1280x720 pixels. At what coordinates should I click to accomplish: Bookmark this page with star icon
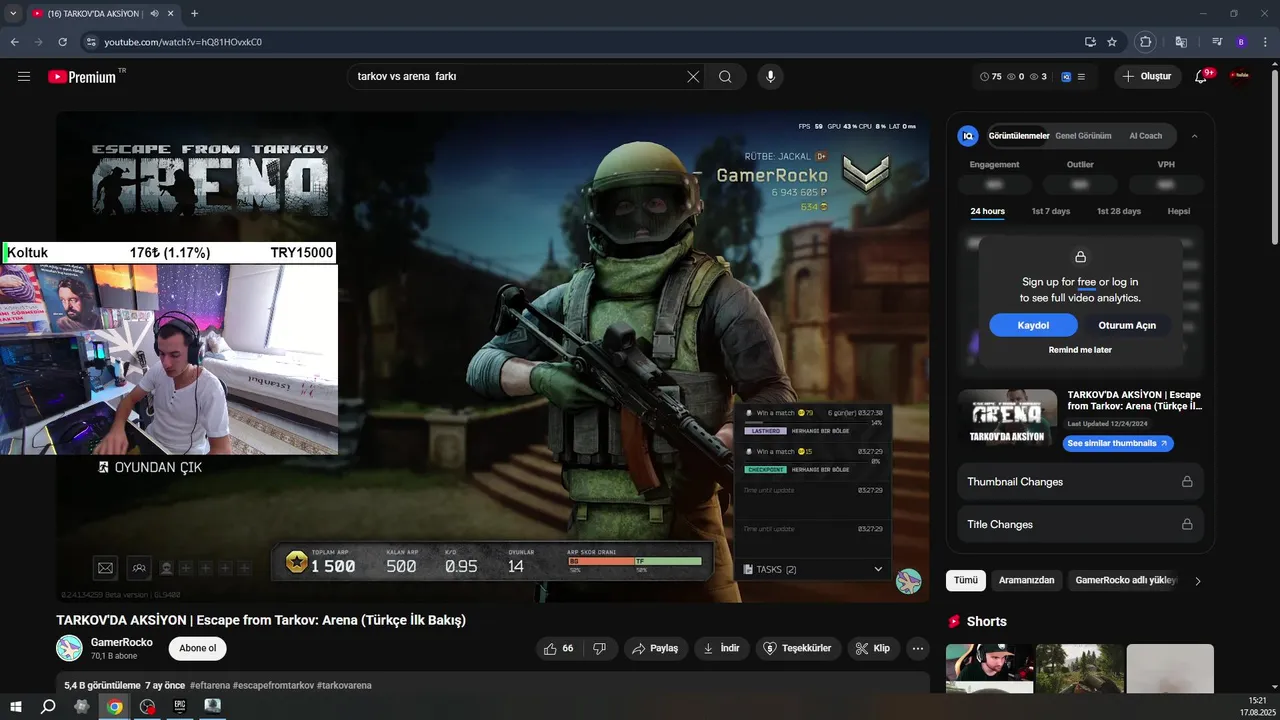pos(1112,42)
